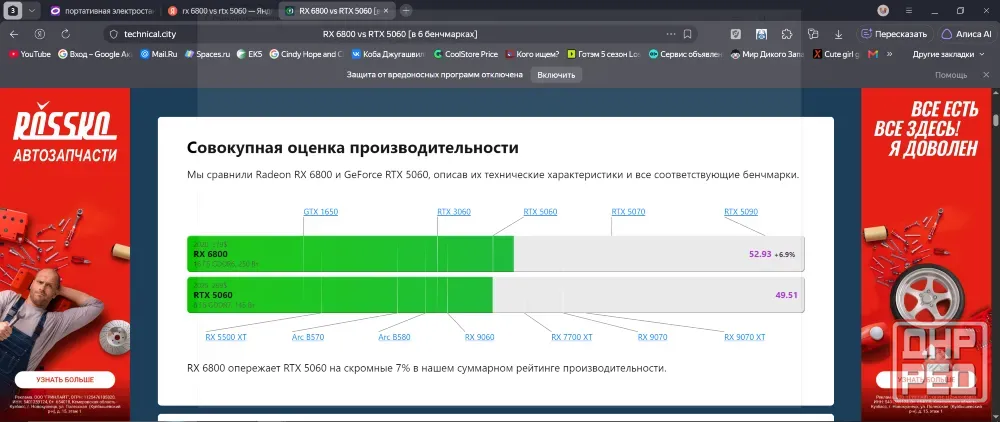Open the EK5 bookmark
1000x422 pixels.
point(249,54)
